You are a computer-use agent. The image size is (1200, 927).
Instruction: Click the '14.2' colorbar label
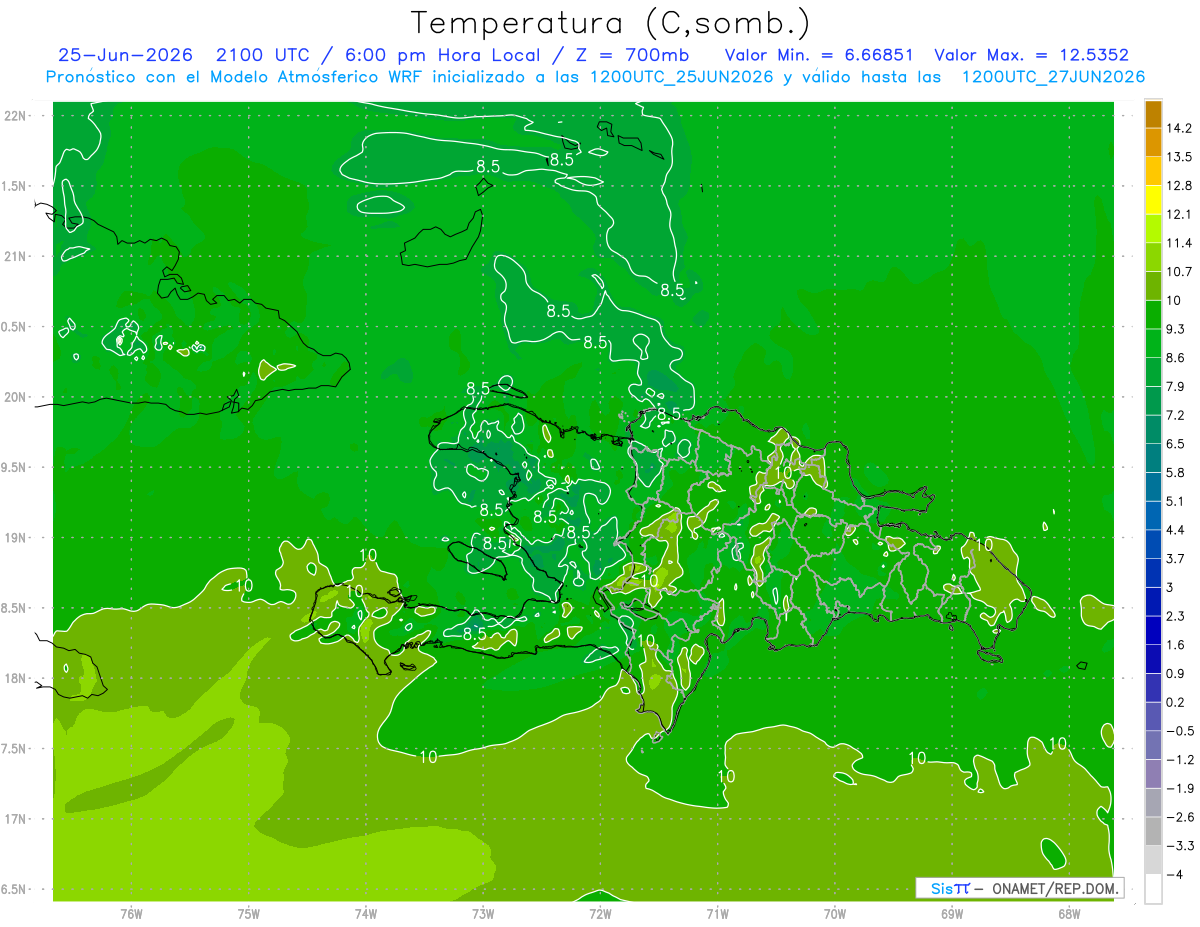[x=1180, y=128]
